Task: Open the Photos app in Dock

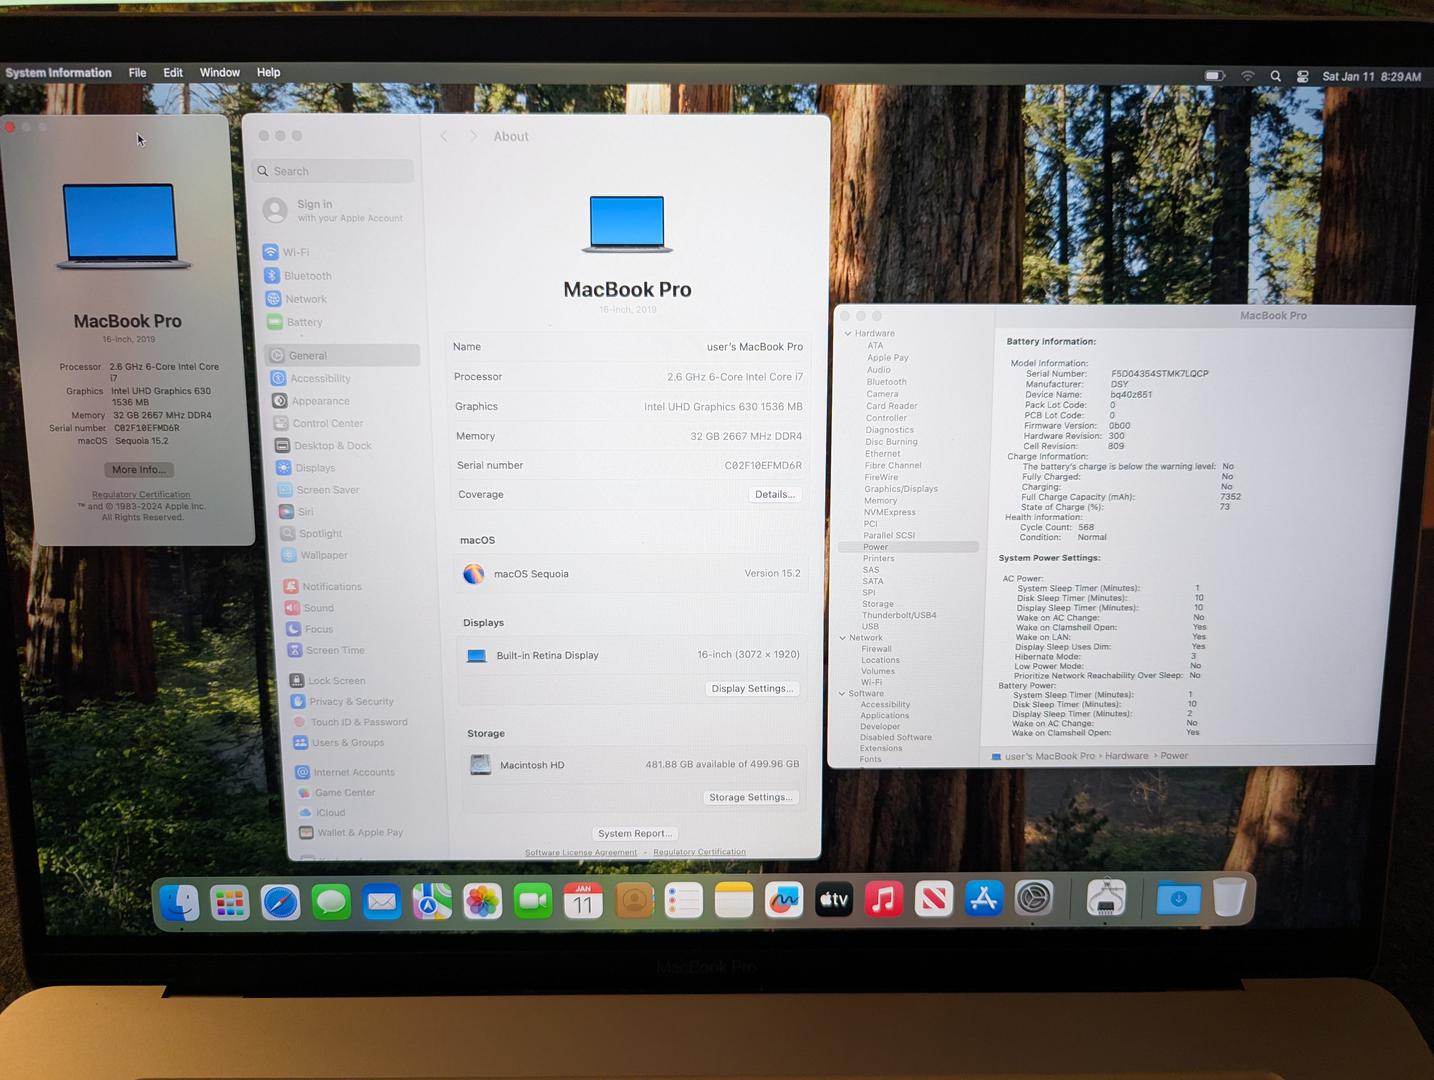Action: pyautogui.click(x=482, y=902)
